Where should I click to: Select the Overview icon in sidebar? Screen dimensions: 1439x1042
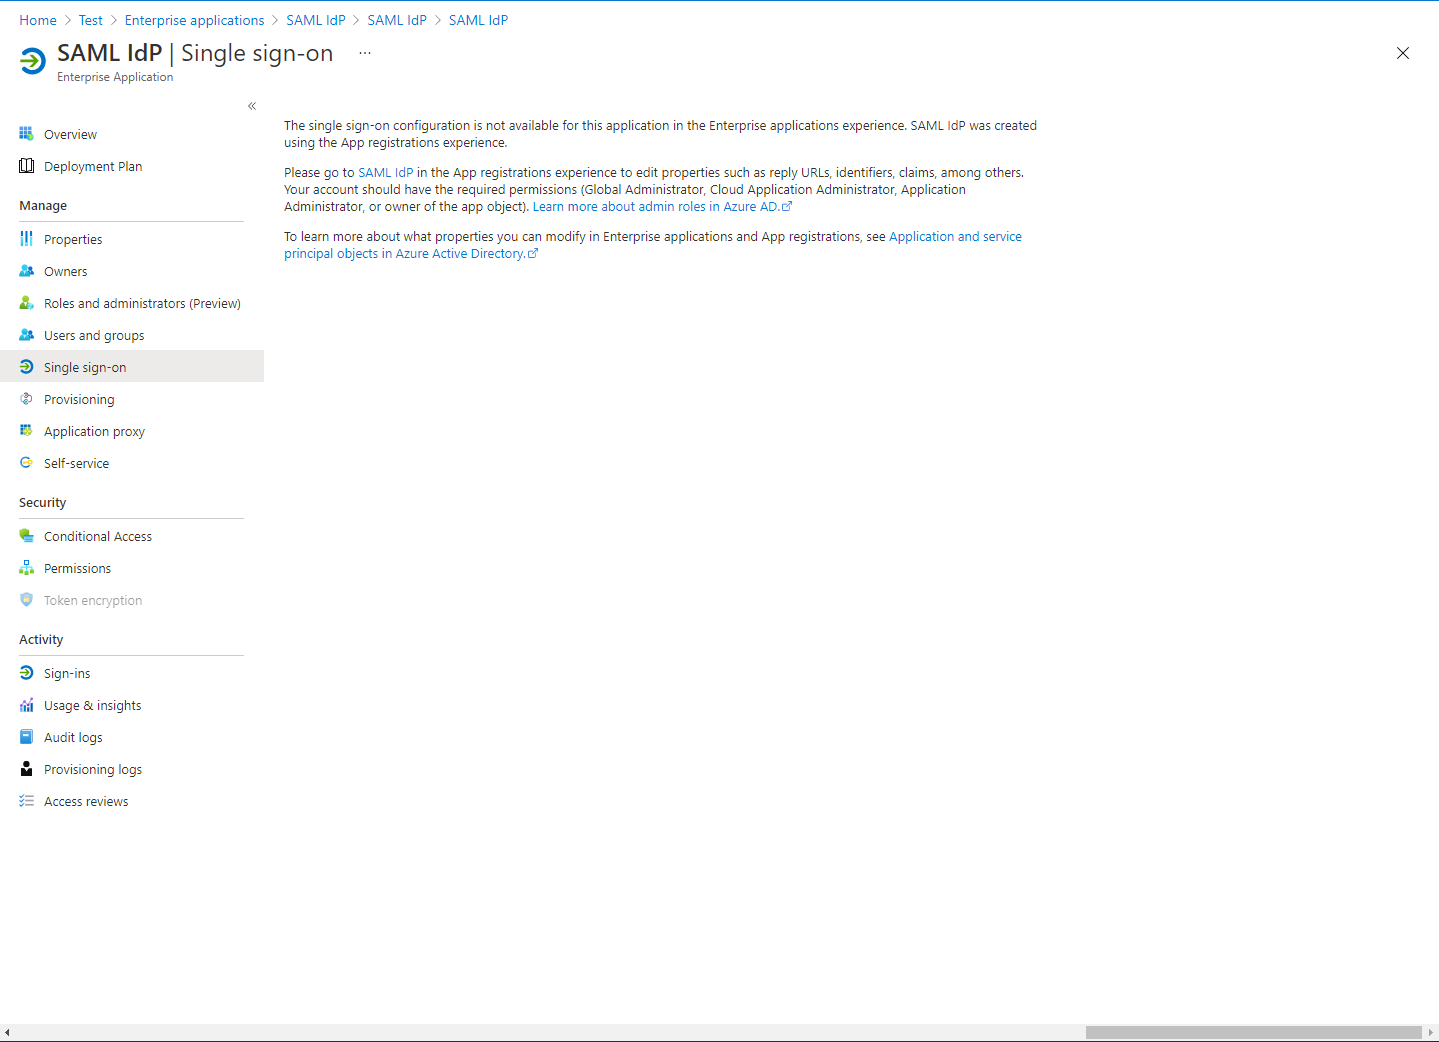pyautogui.click(x=26, y=133)
